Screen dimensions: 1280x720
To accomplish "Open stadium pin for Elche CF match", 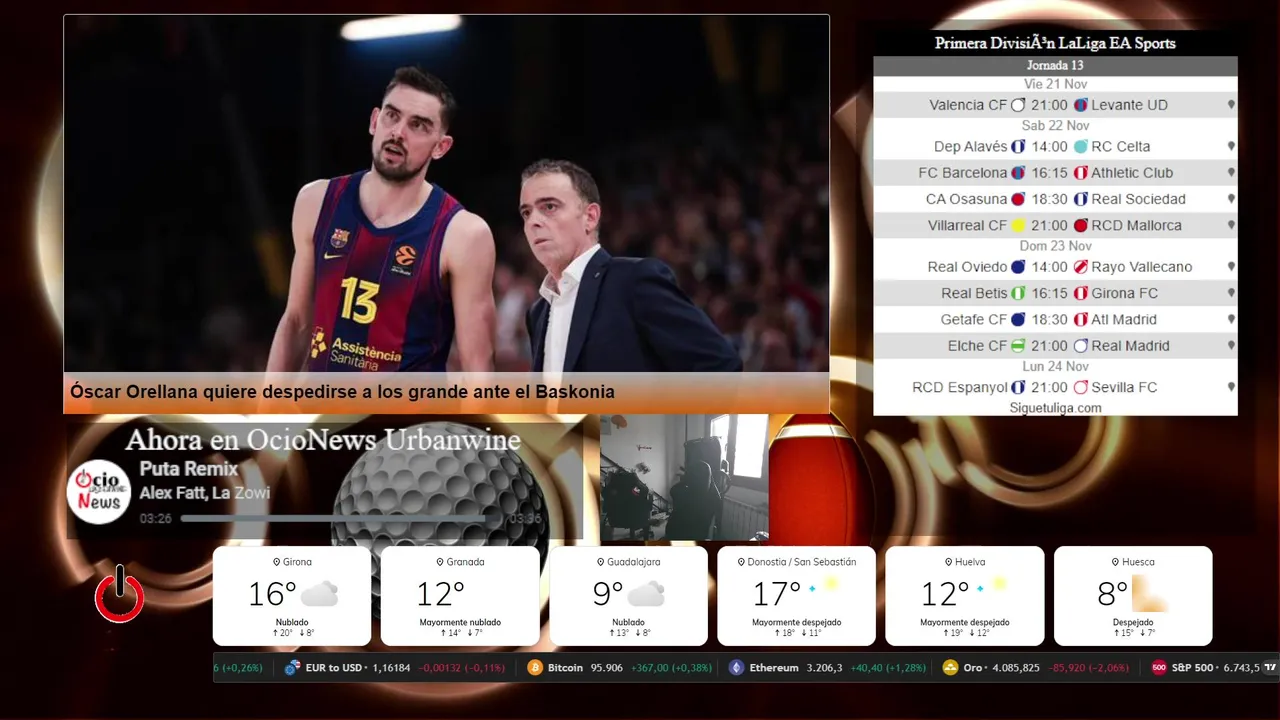I will [1231, 346].
